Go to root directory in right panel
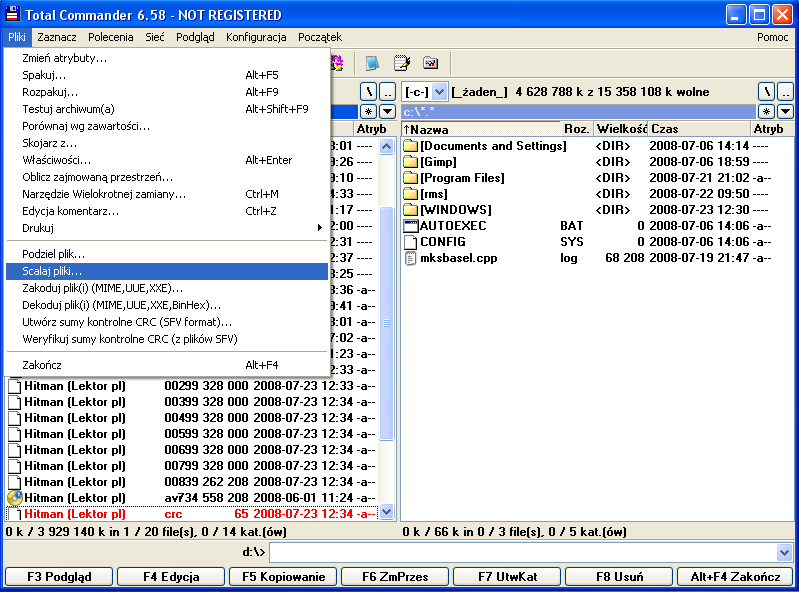Viewport: 799px width, 592px height. tap(767, 92)
